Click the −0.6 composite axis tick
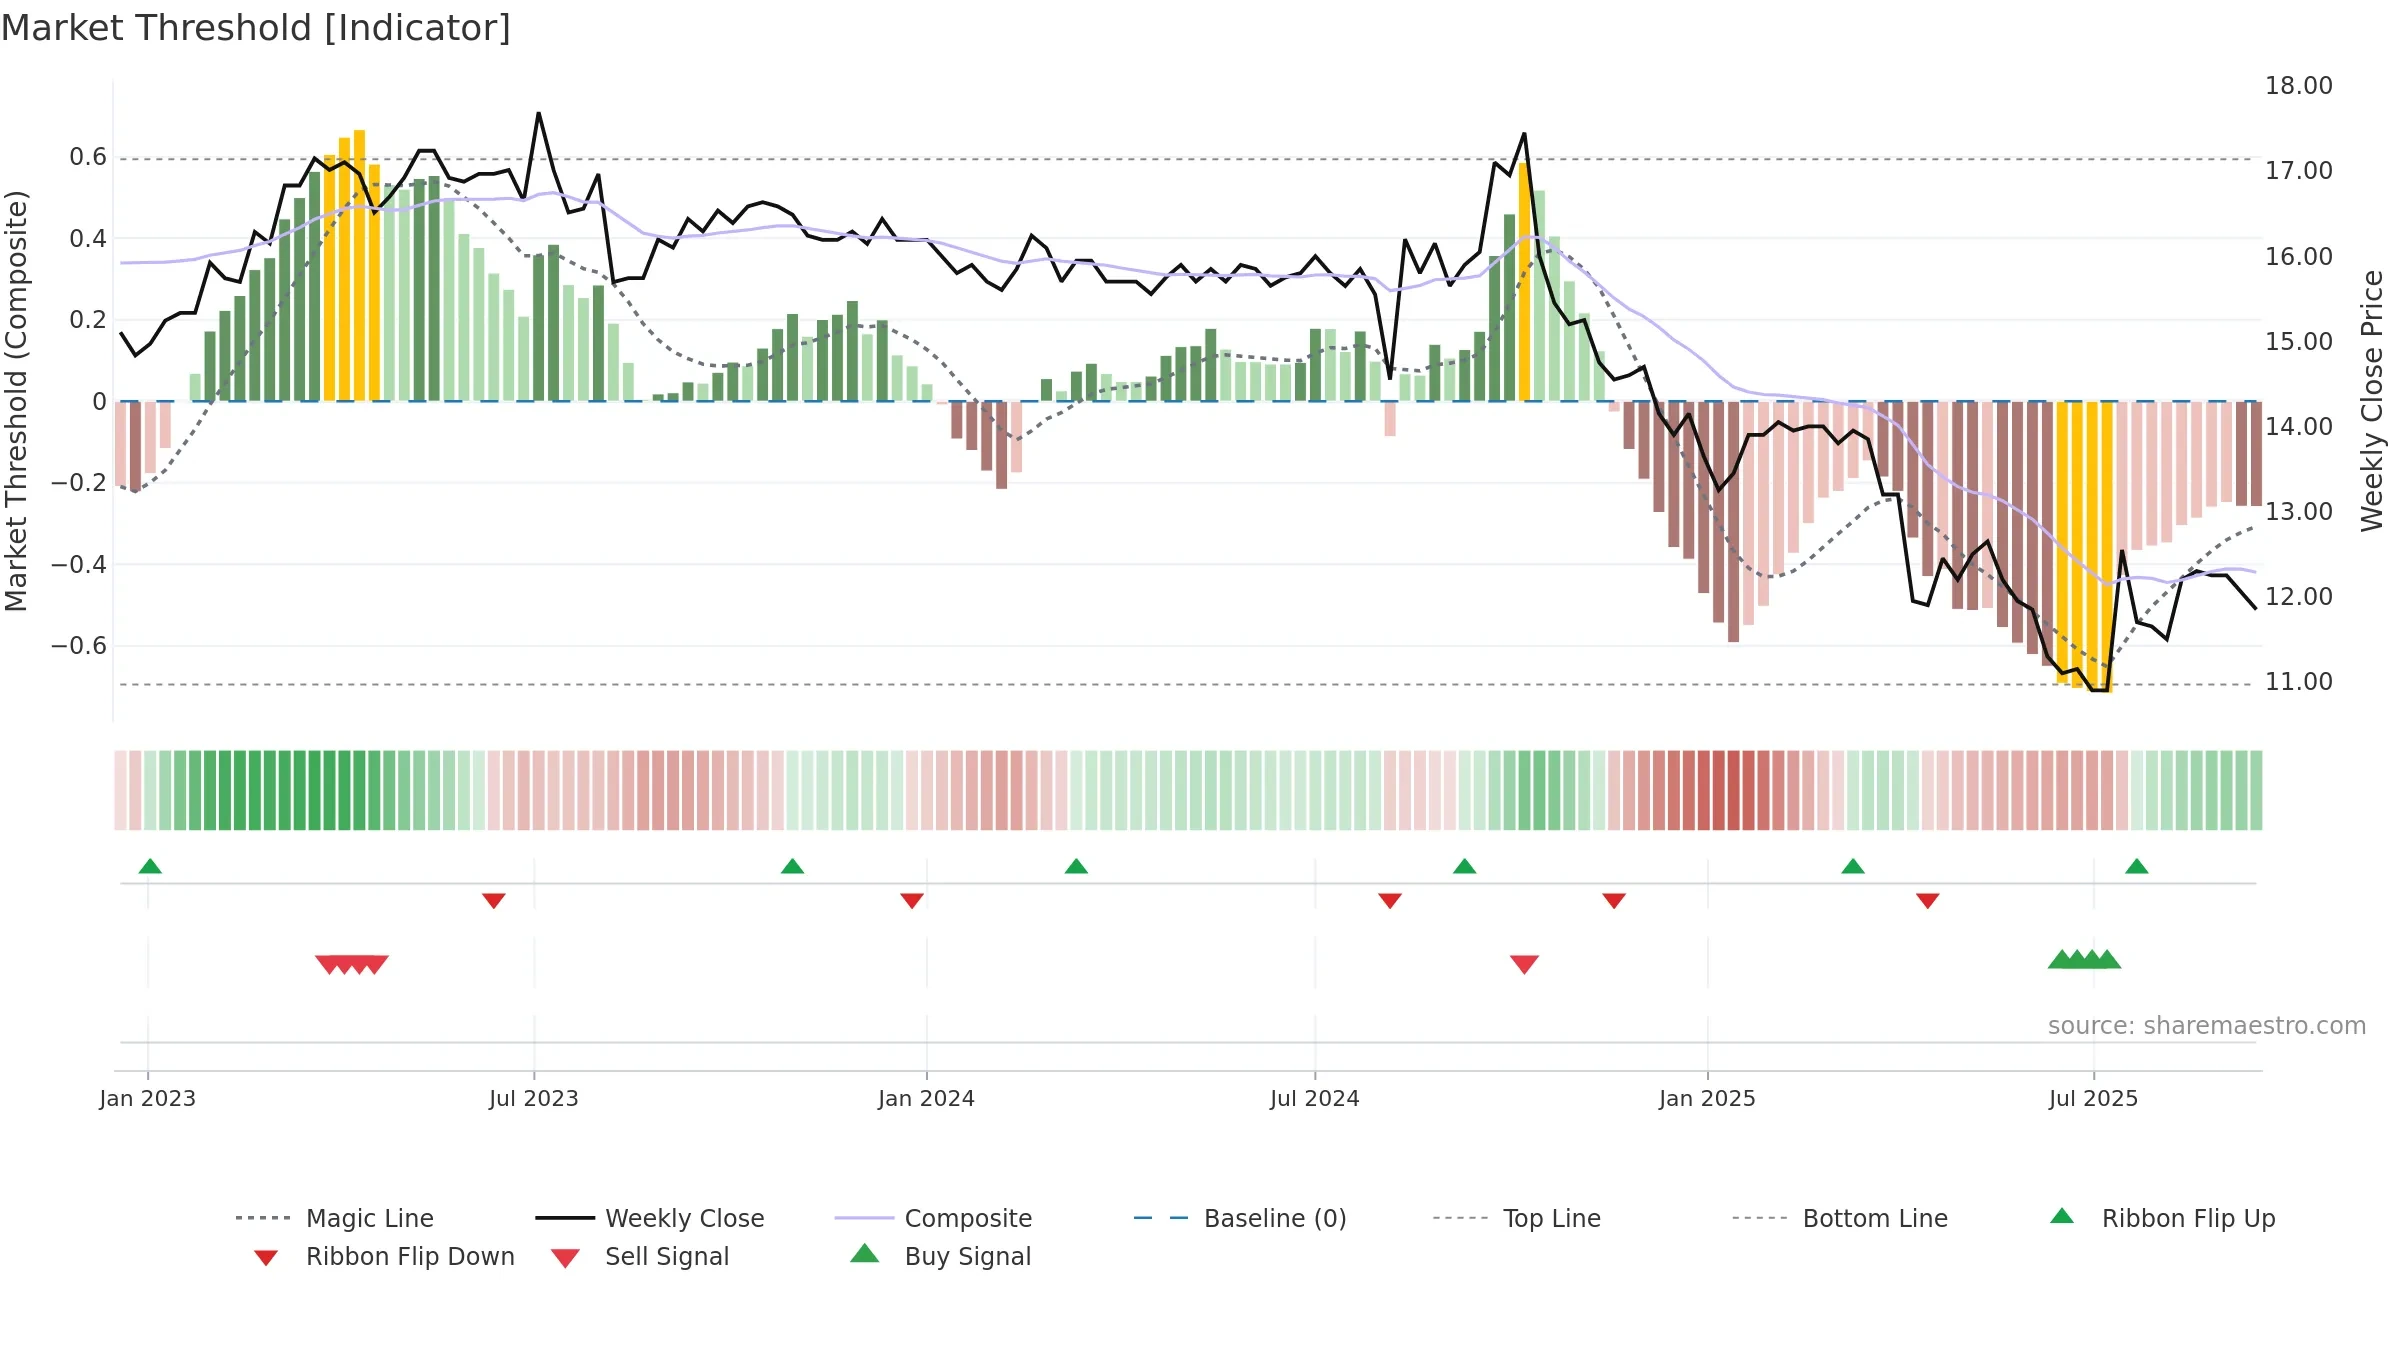2400x1350 pixels. pos(79,646)
